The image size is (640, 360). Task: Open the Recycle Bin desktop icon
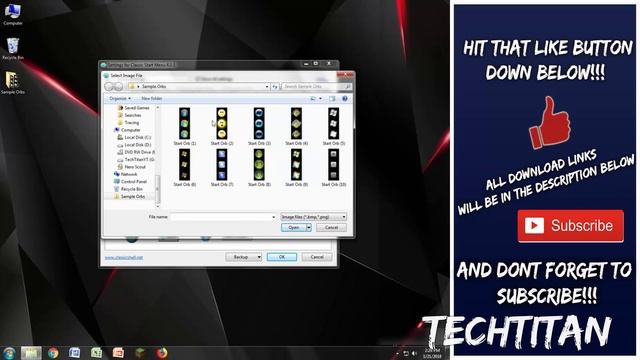coord(13,49)
